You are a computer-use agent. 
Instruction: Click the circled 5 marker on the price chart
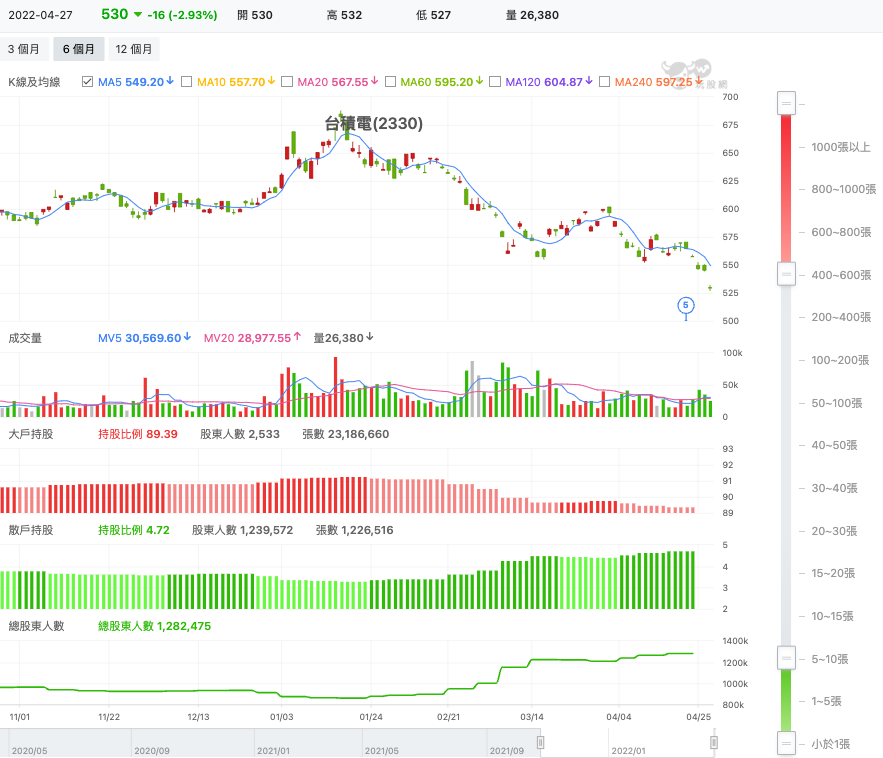(685, 305)
